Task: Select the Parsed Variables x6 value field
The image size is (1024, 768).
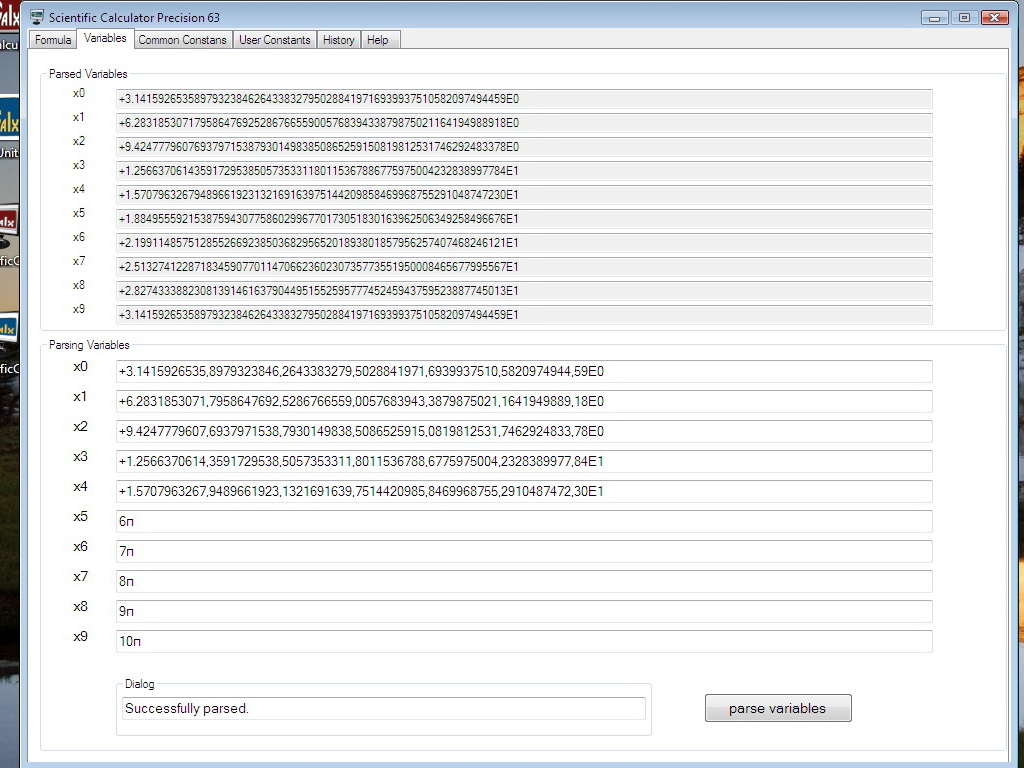Action: click(524, 243)
